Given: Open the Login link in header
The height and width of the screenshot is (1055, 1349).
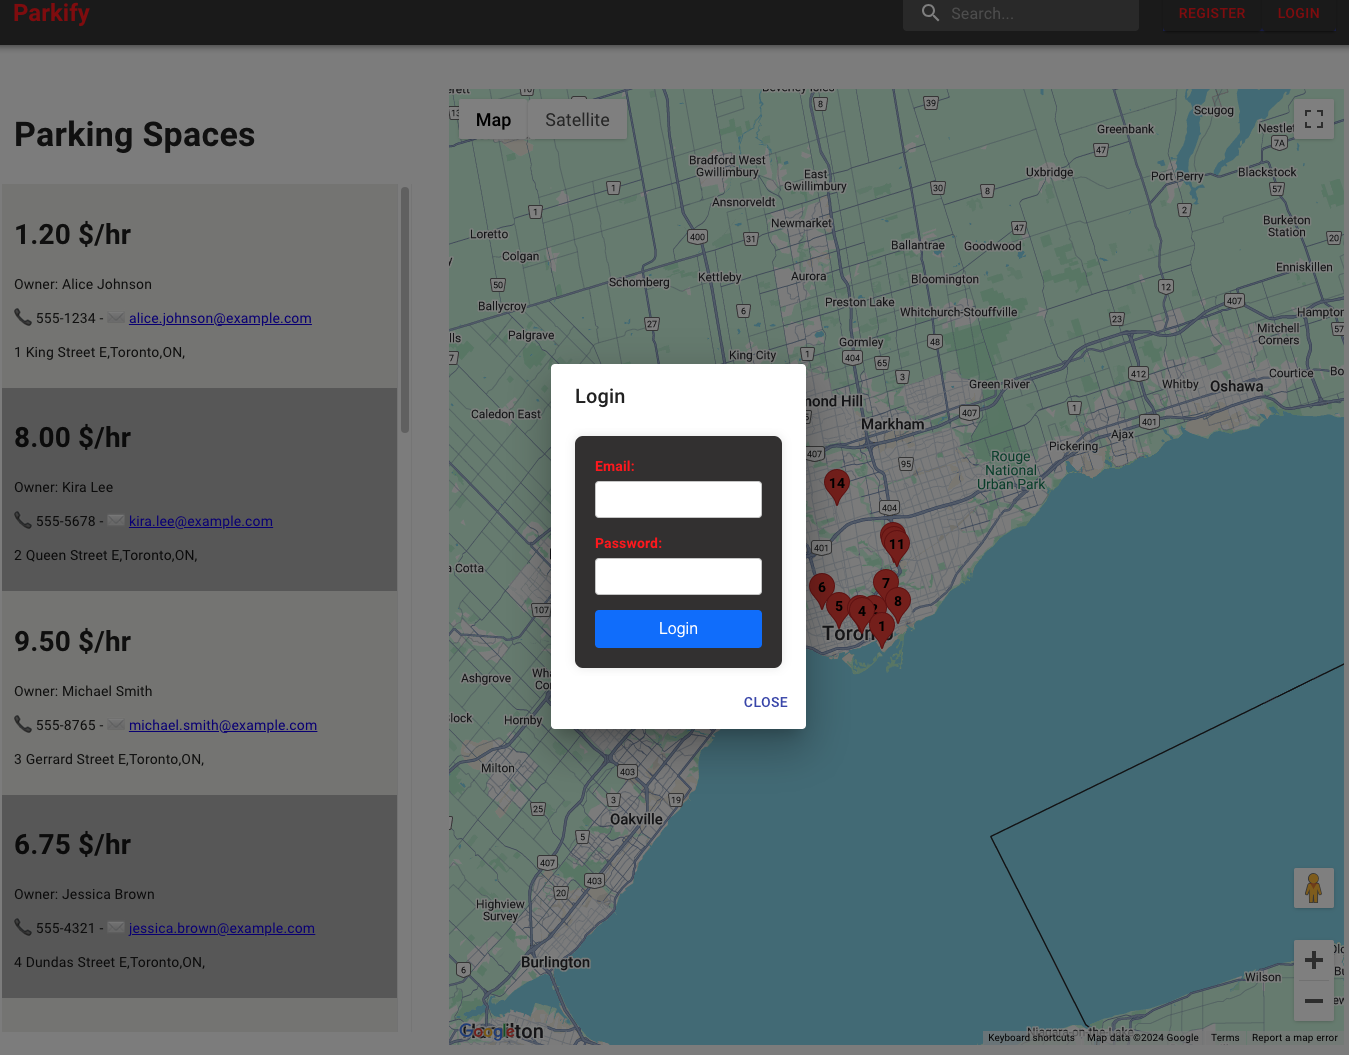Looking at the screenshot, I should 1298,14.
